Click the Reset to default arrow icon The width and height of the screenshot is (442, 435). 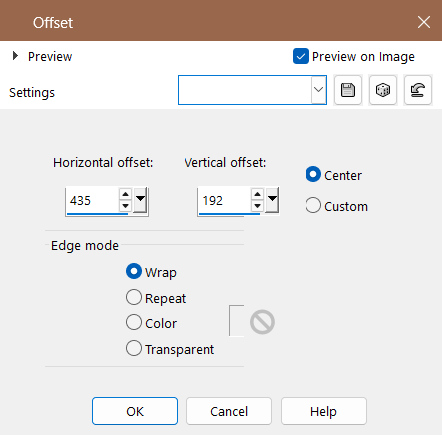[418, 90]
